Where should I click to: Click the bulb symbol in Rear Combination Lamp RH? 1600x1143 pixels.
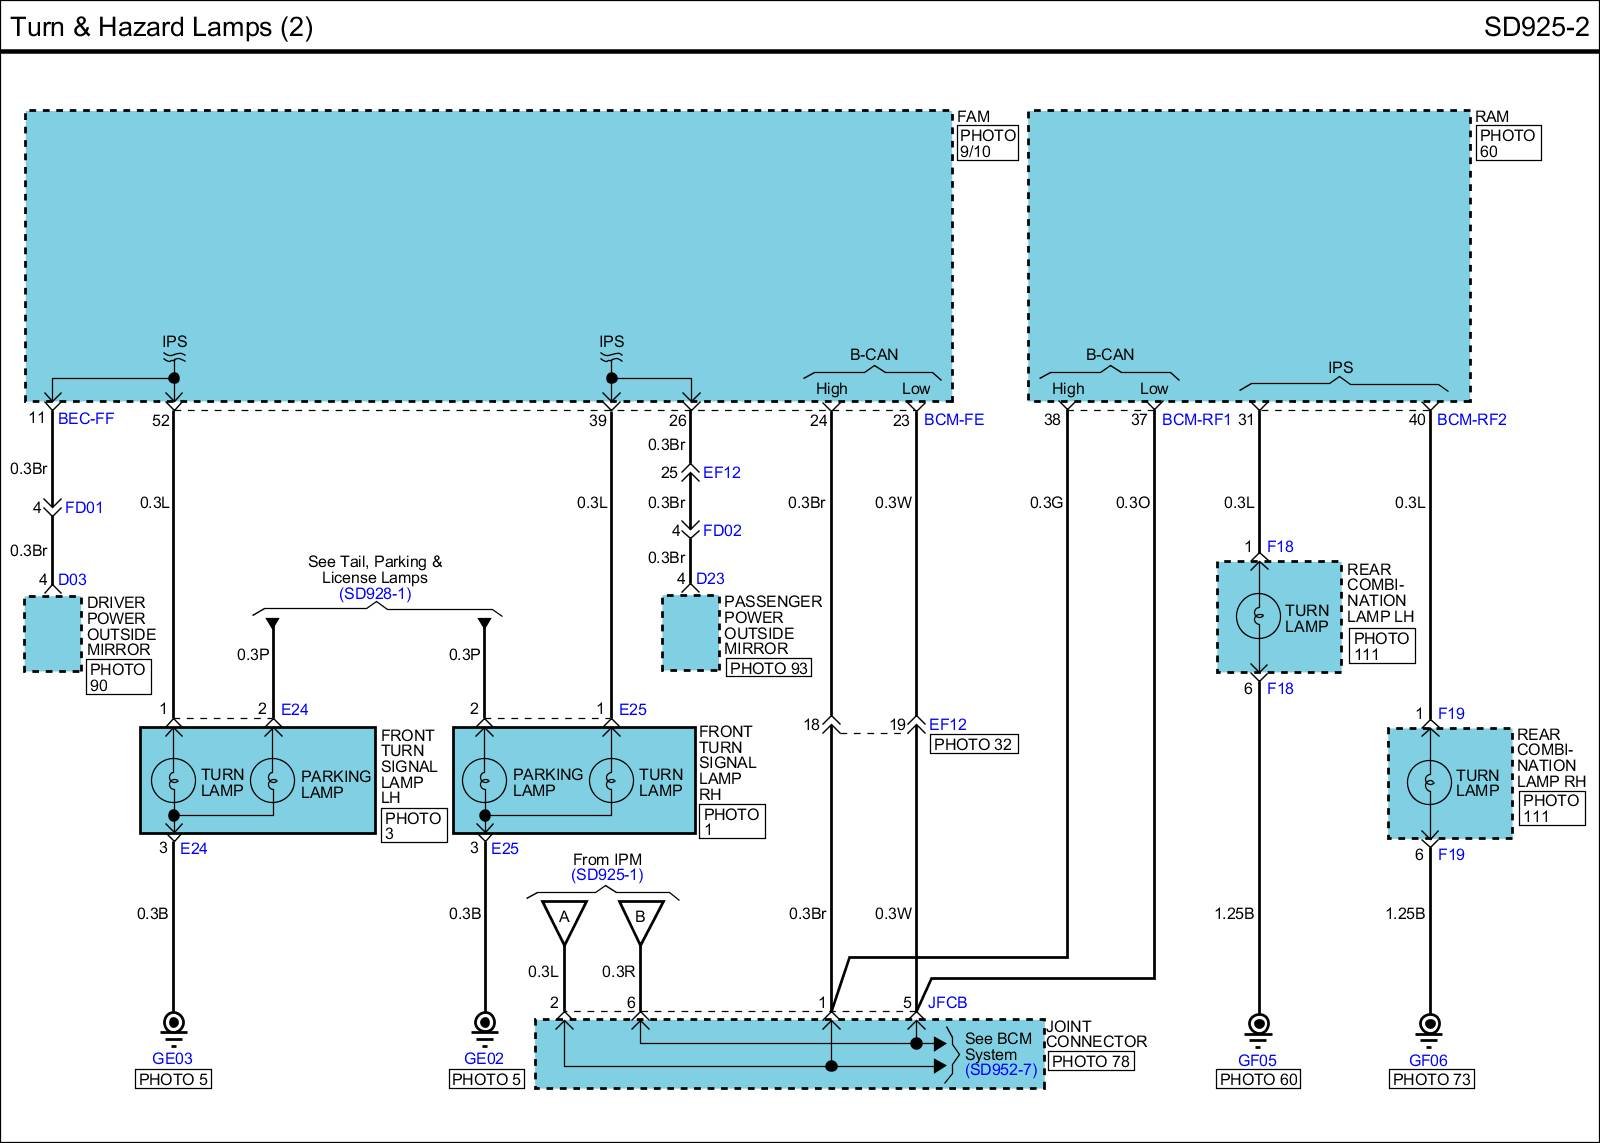point(1430,782)
